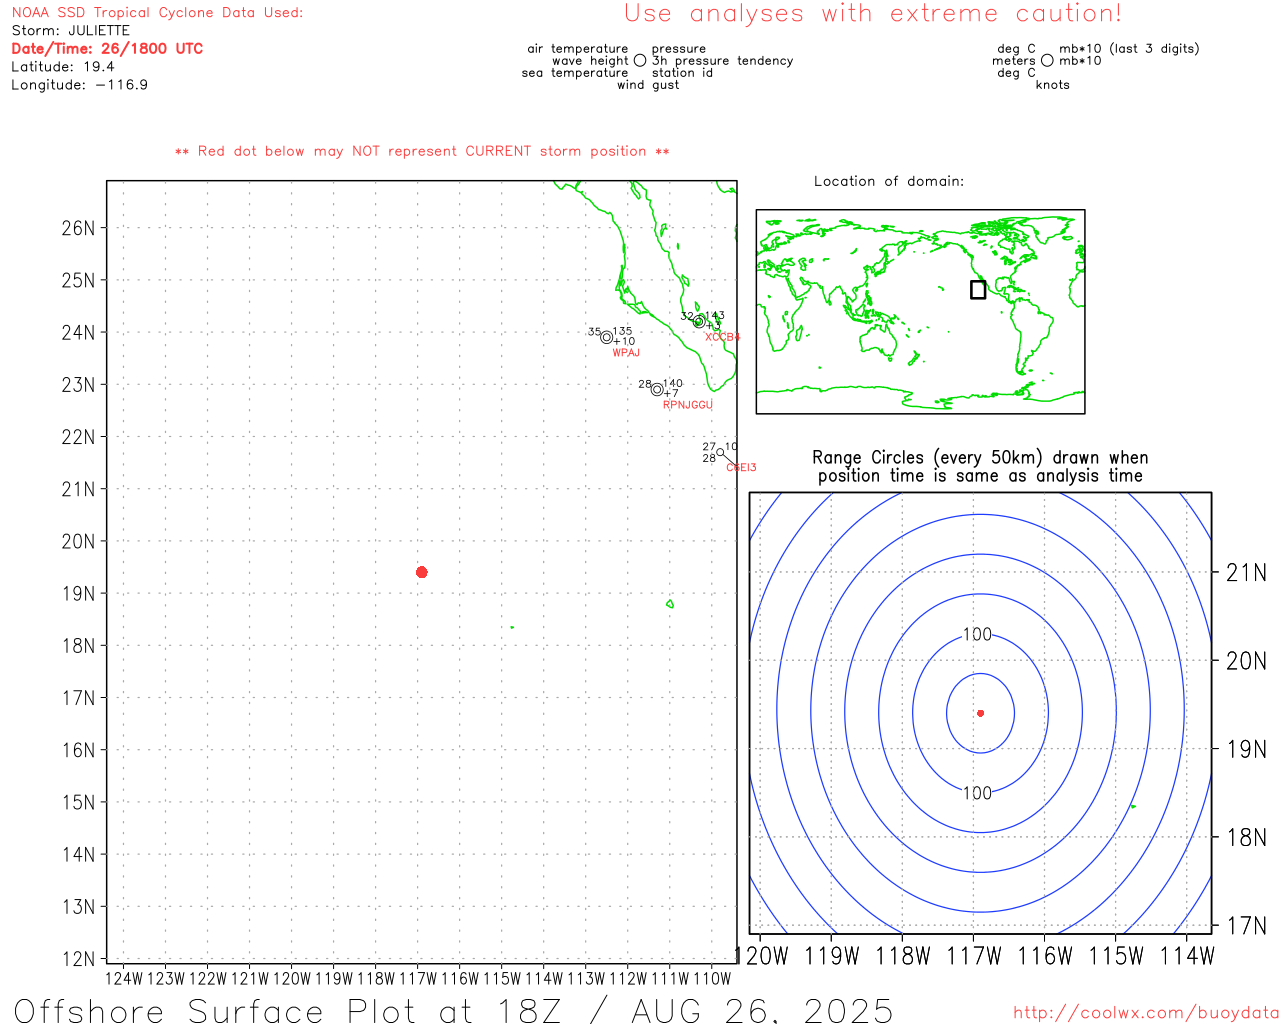Viewport: 1280px width, 1024px height.
Task: Click the 17N label on range plot axis
Action: tap(1246, 926)
